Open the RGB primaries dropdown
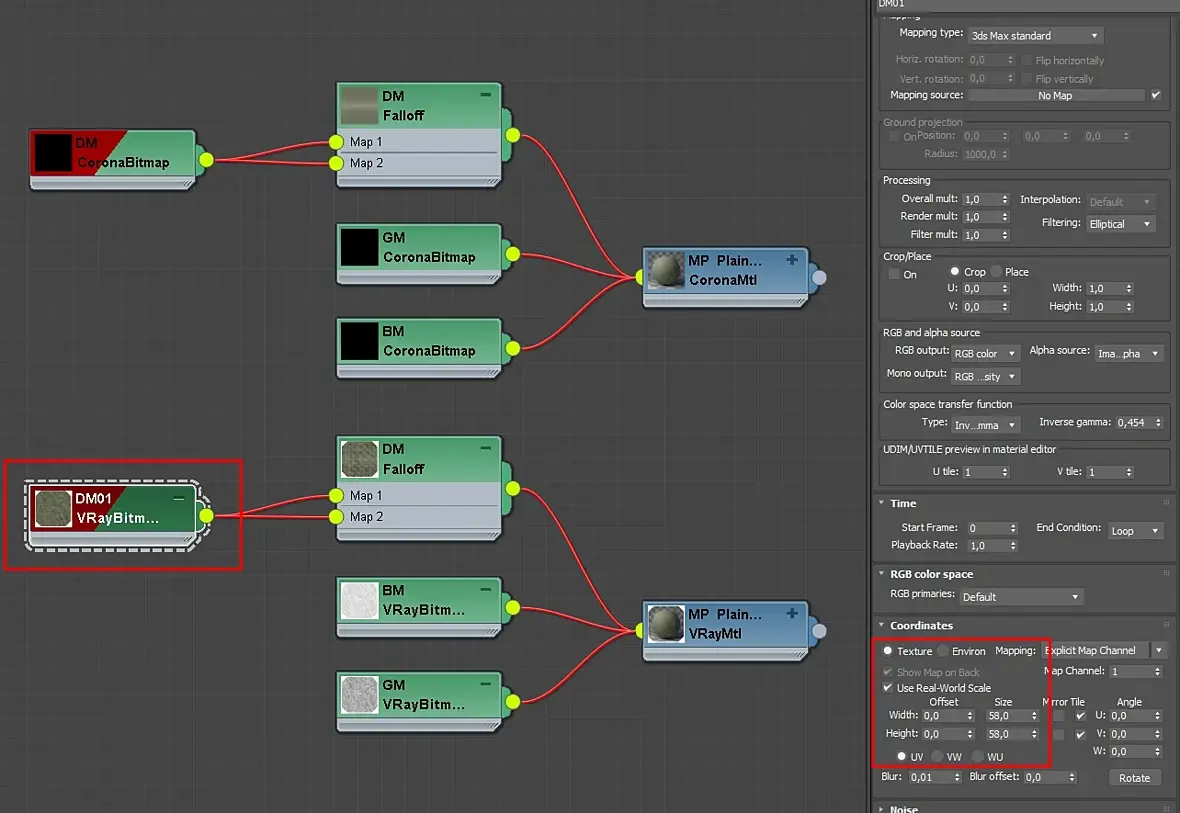 pos(1021,597)
